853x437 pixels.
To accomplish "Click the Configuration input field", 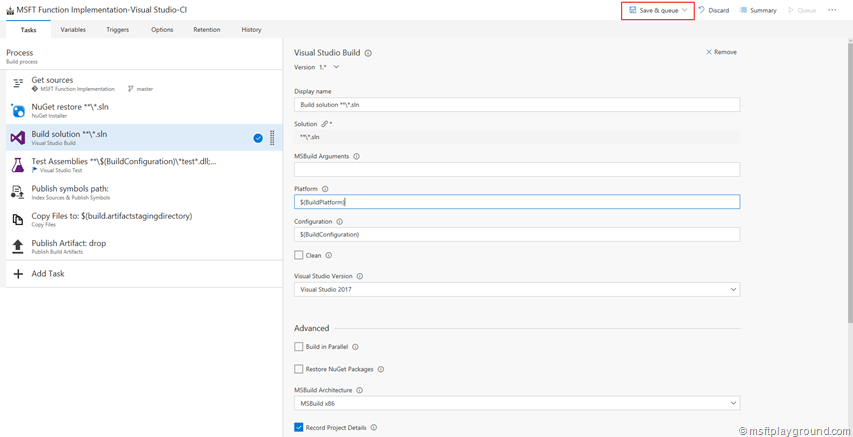I will coord(517,235).
